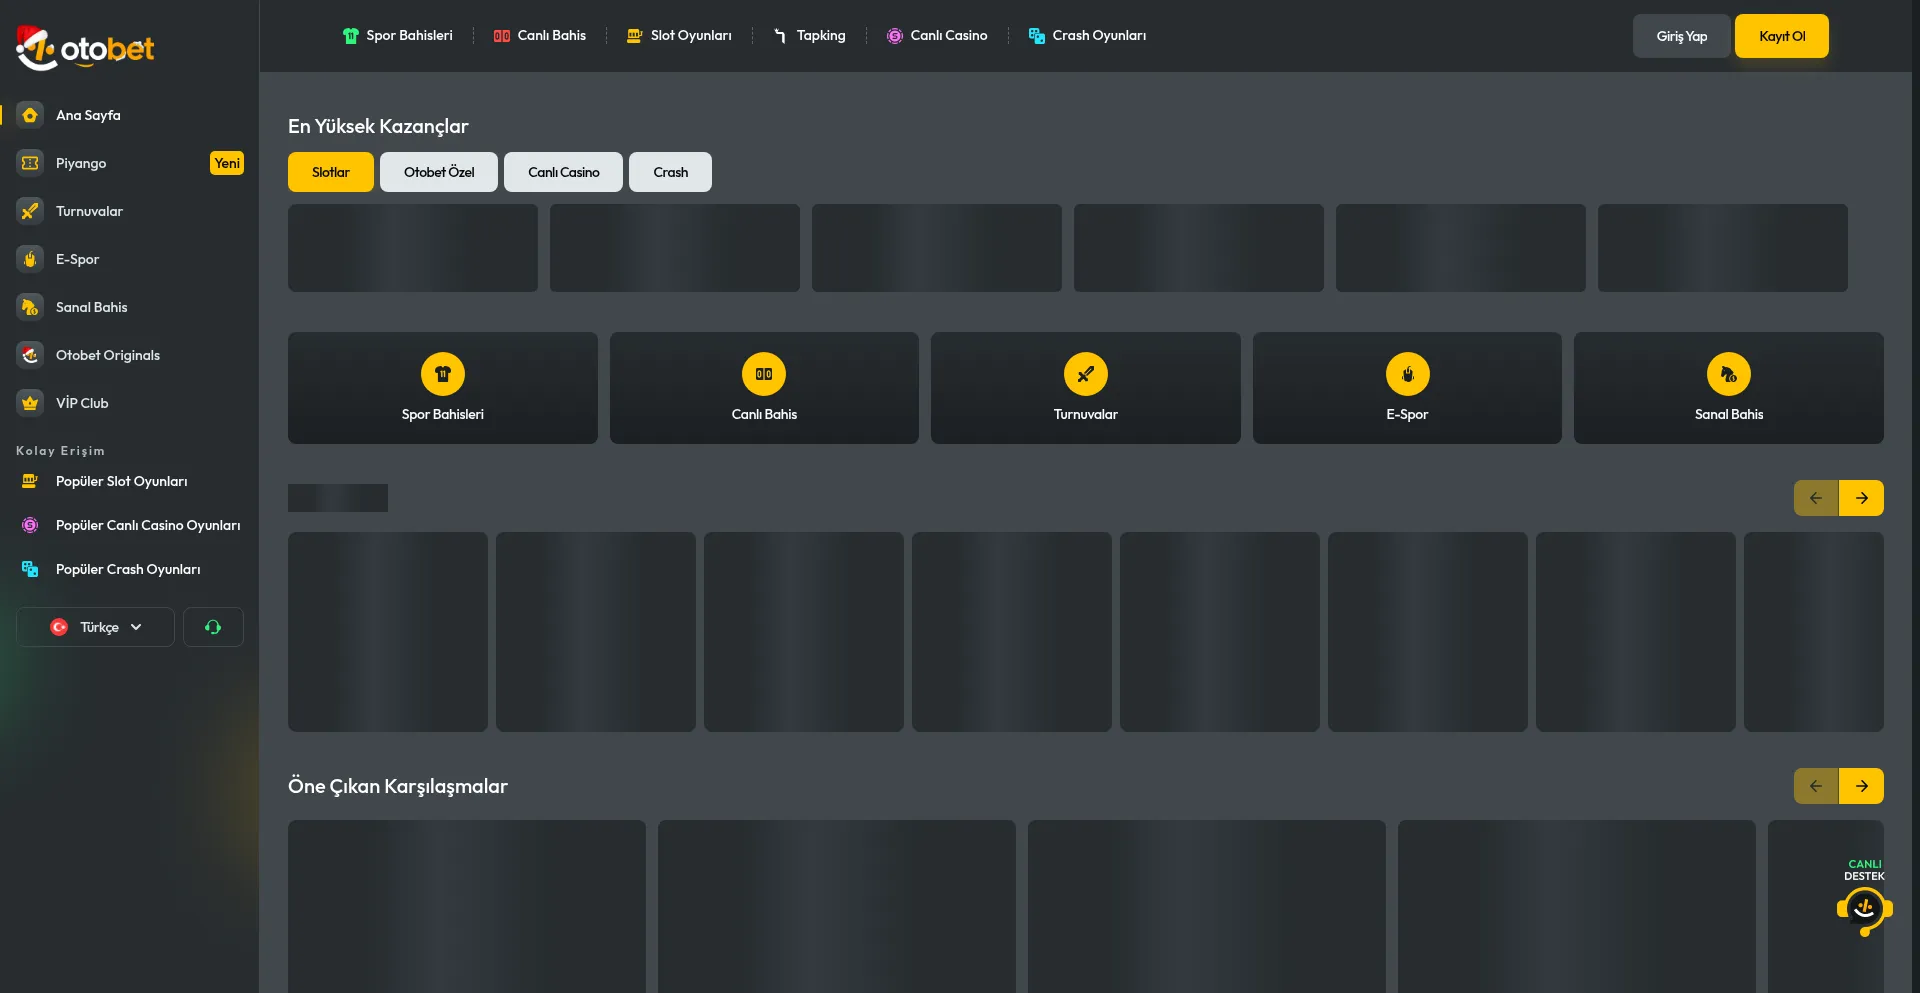Open Crash Oyunları from top navigation
1920x993 pixels.
1087,36
